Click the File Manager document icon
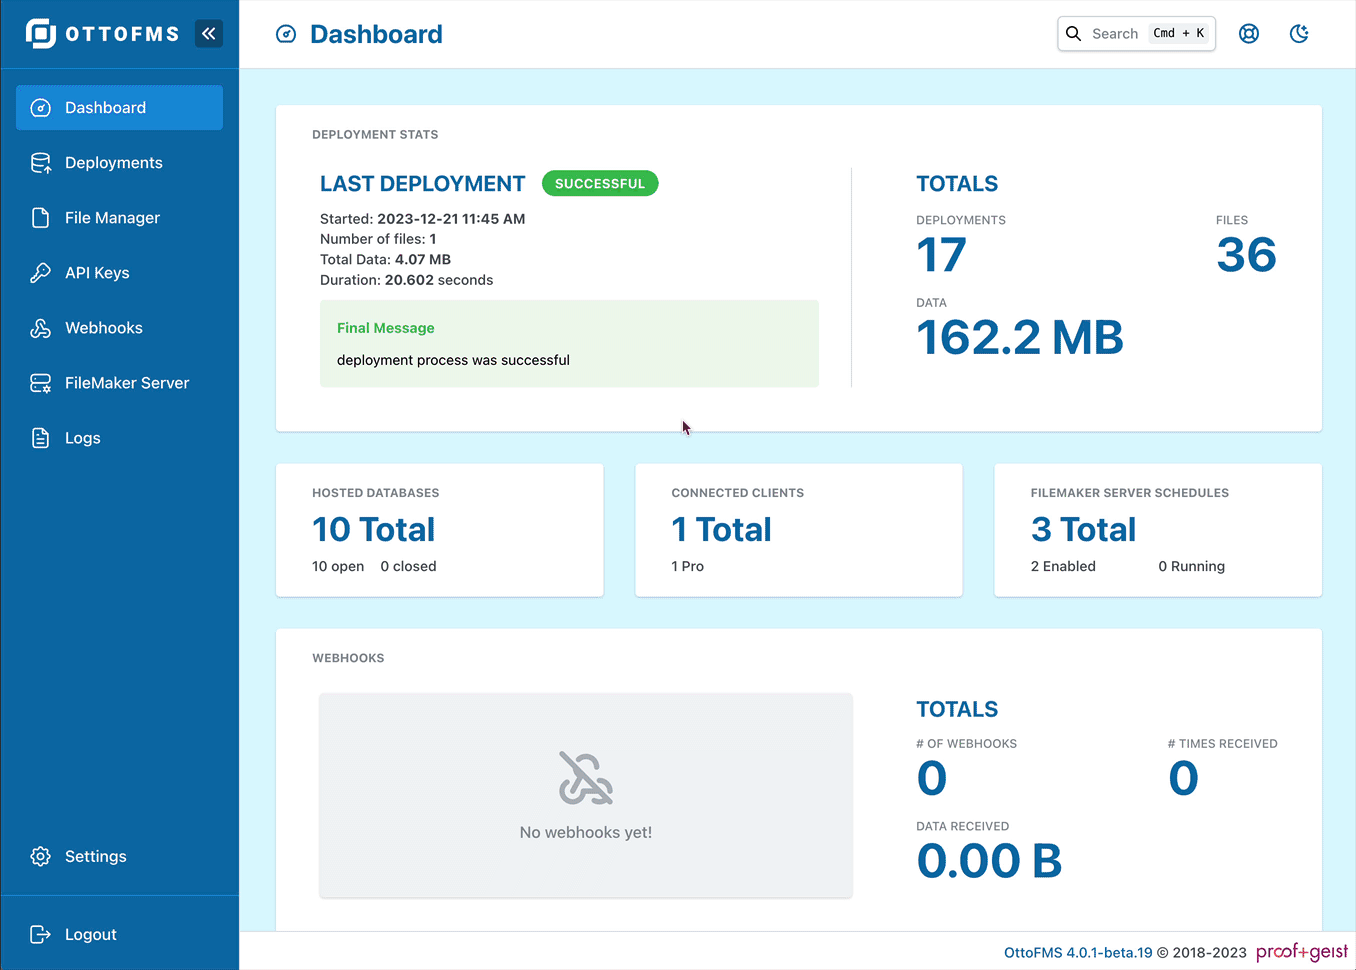Screen dimensions: 1356x970 coord(41,218)
